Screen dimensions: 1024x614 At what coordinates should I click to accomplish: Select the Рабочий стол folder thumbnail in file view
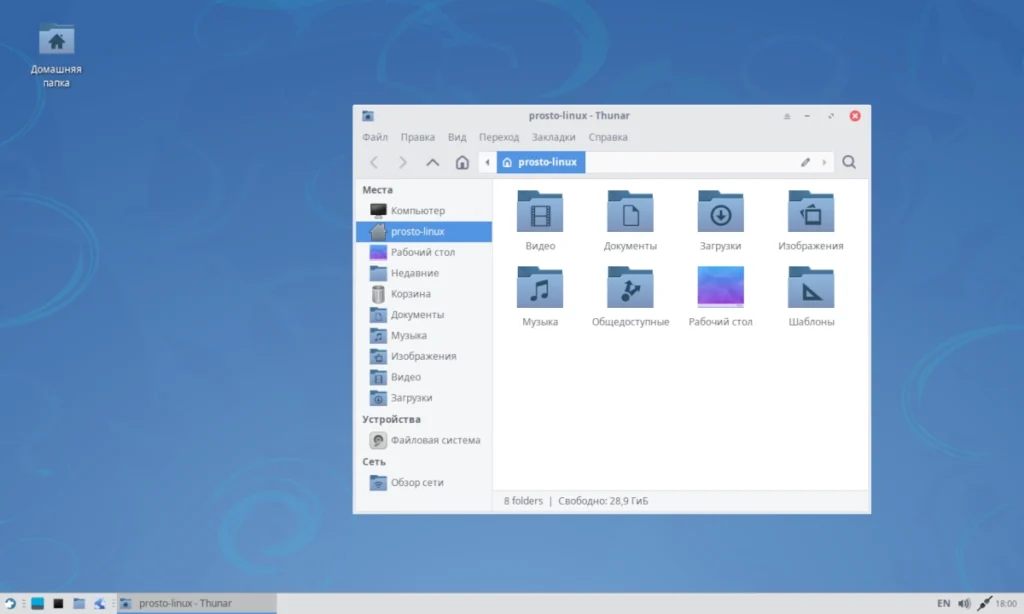720,286
